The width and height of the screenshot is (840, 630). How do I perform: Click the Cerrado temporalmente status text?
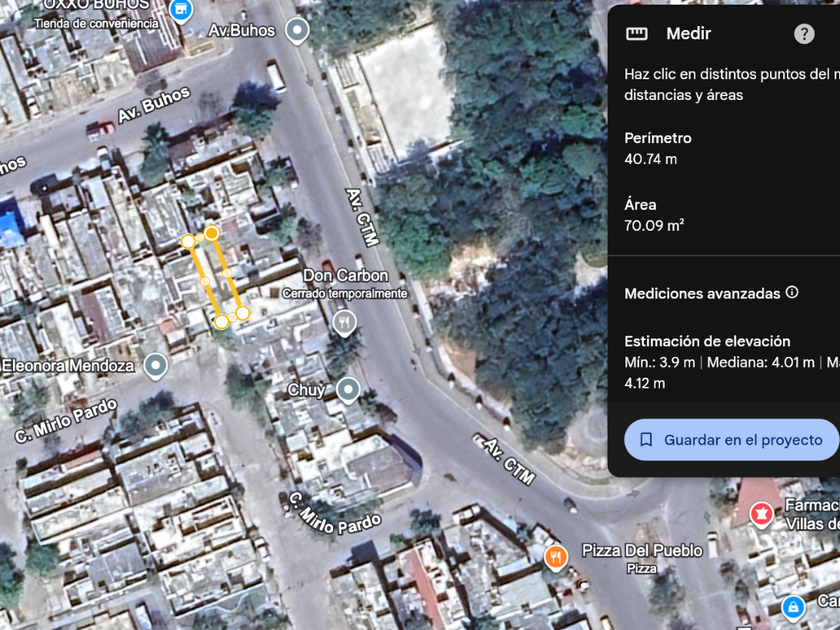(345, 294)
